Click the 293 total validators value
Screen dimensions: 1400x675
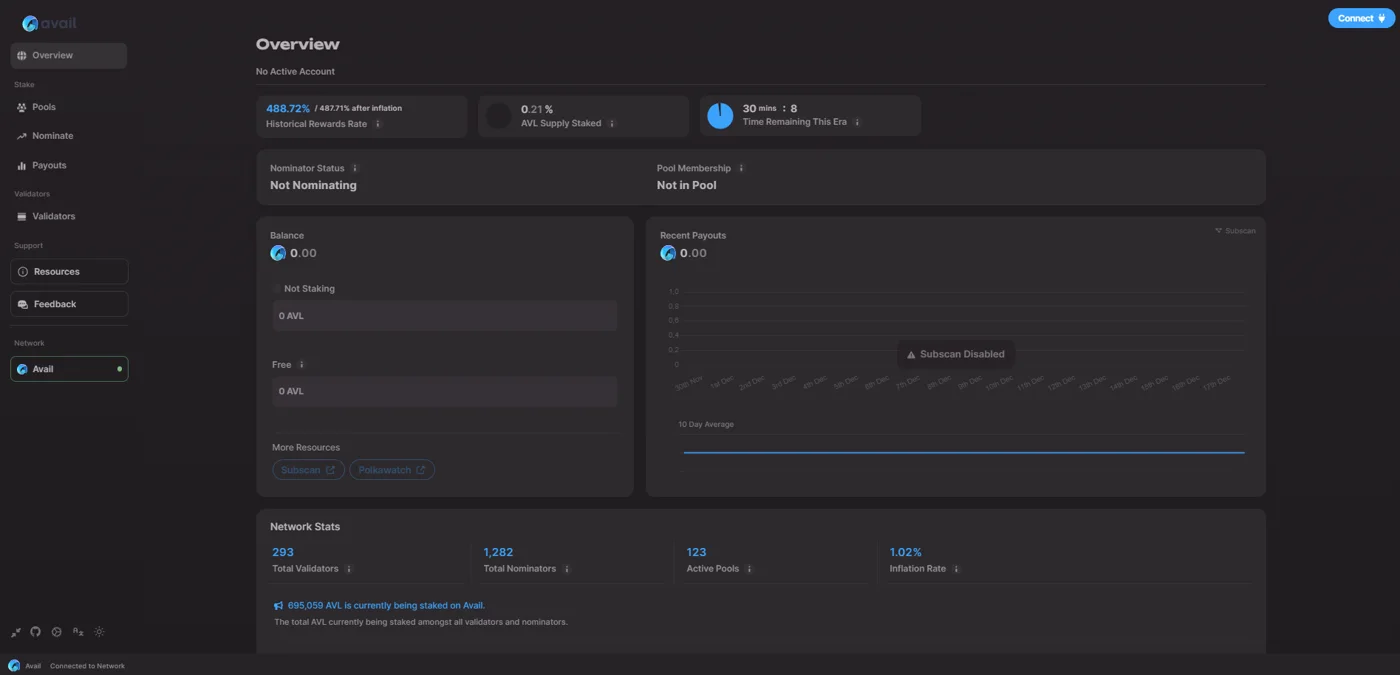tap(283, 552)
